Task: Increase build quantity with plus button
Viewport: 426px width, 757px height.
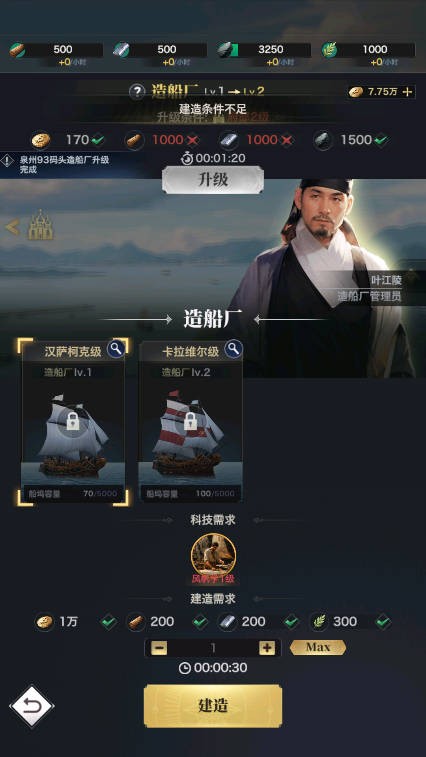Action: pyautogui.click(x=267, y=648)
